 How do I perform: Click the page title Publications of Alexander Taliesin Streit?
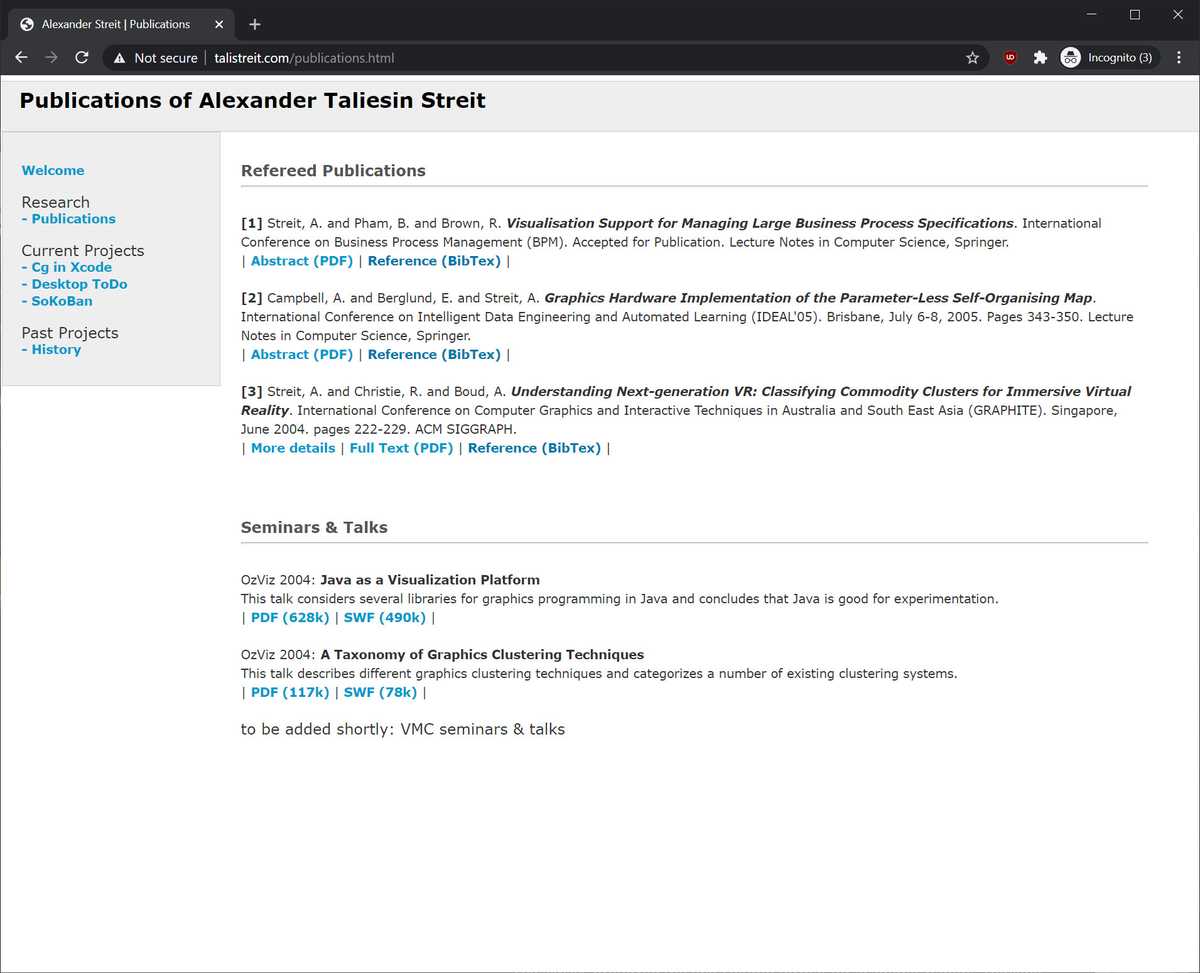point(253,101)
